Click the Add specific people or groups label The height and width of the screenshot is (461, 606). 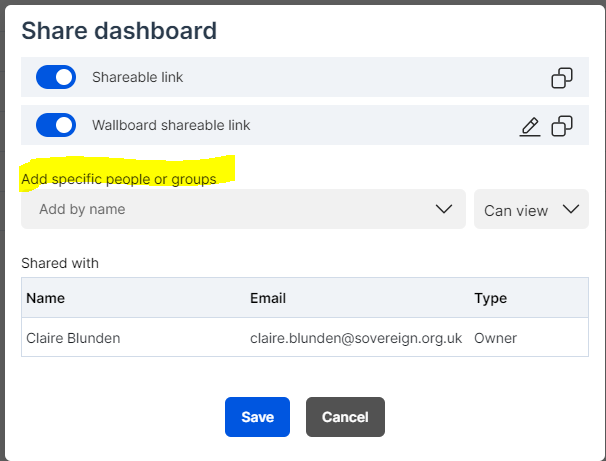[x=119, y=179]
